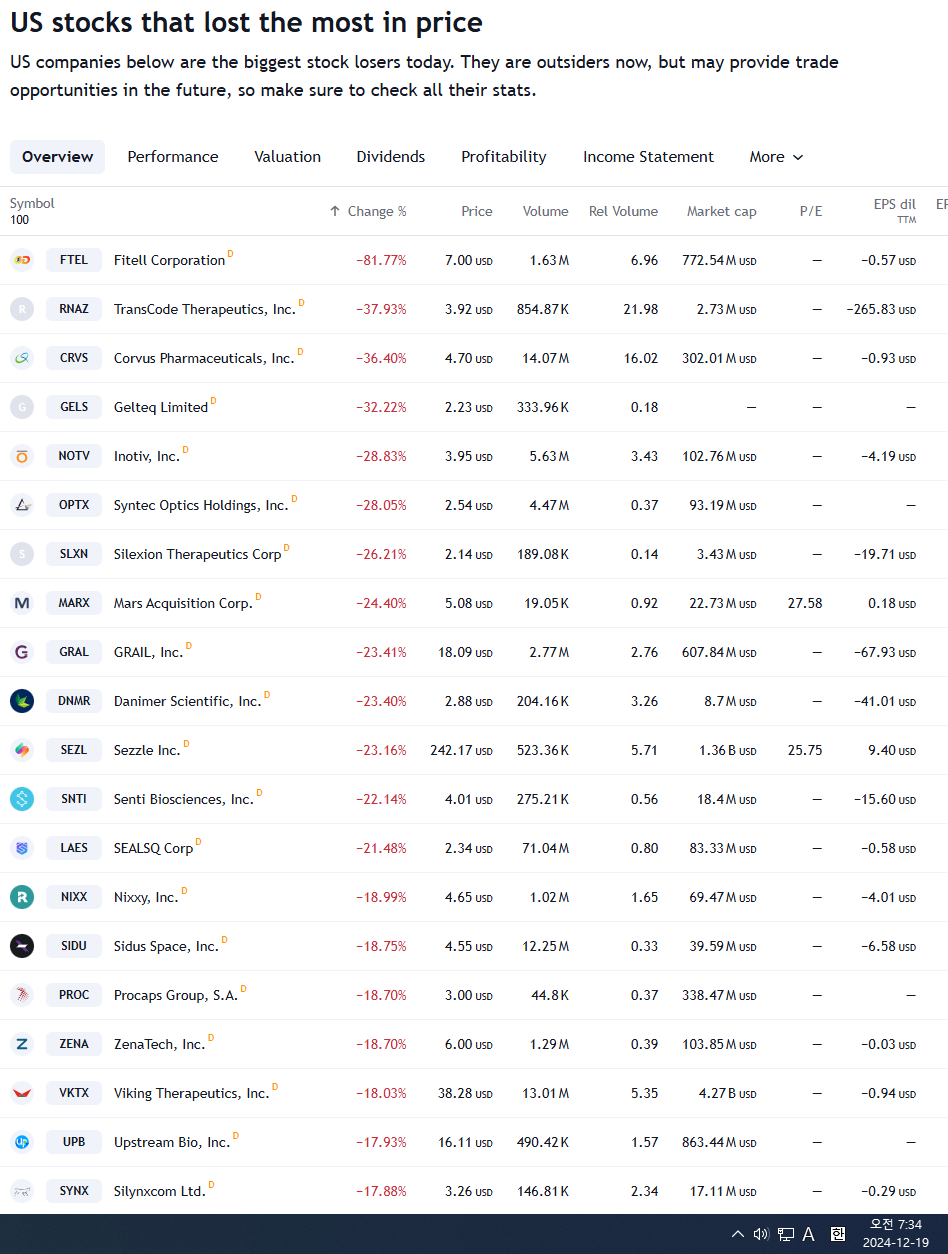Click TransCode's 21.98 relative volume
This screenshot has width=948, height=1254.
pos(640,309)
